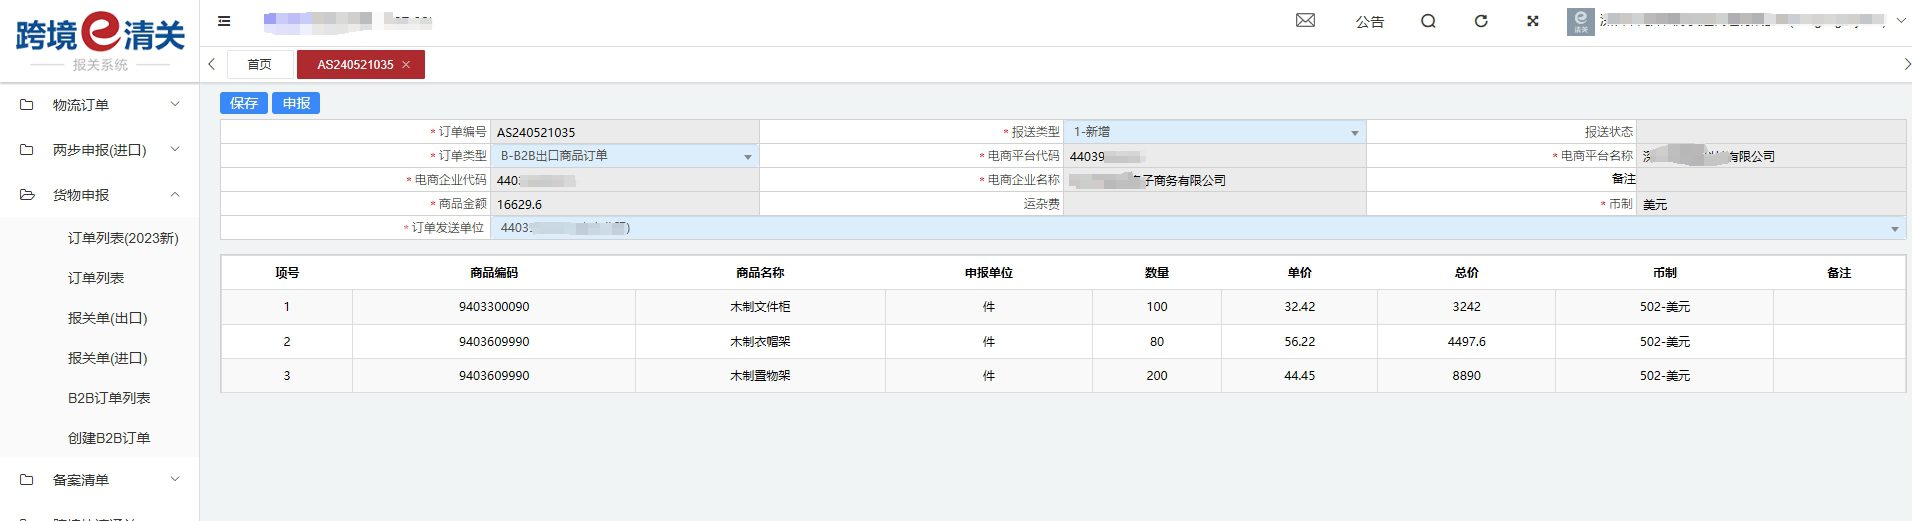Click the hamburger menu collapse icon
Viewport: 1912px width, 521px height.
(x=224, y=21)
